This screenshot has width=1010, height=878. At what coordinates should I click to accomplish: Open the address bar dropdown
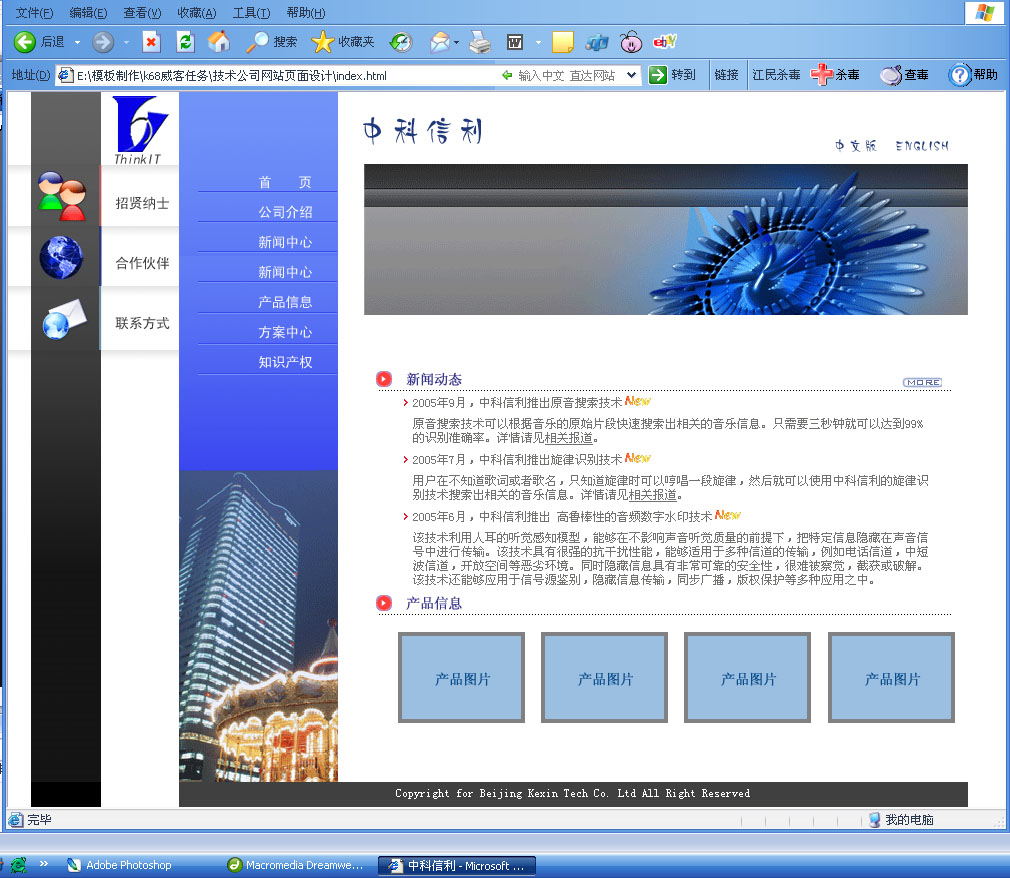coord(631,75)
